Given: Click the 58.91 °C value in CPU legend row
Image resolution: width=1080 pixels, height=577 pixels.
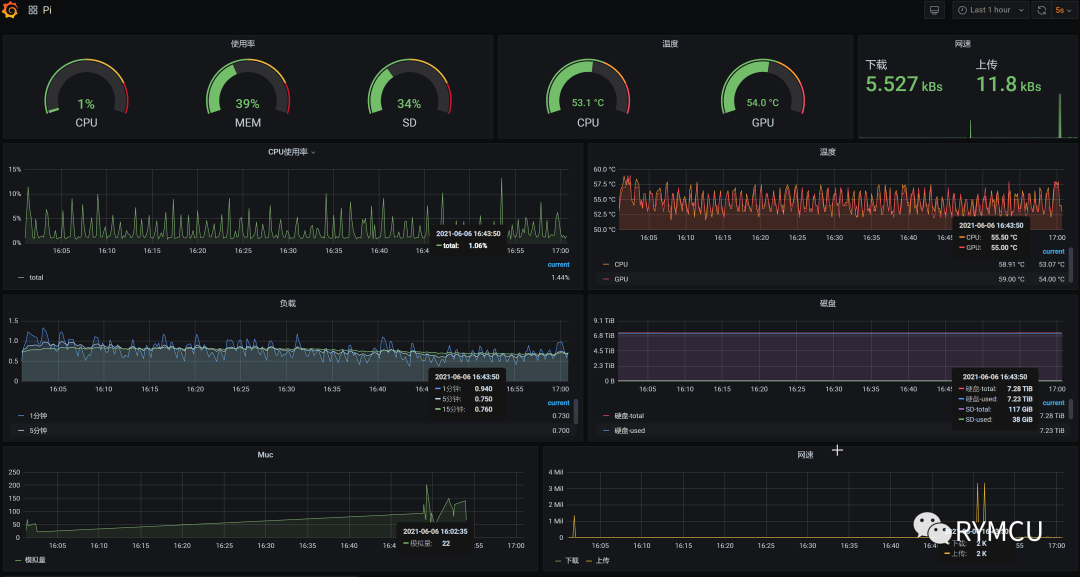Looking at the screenshot, I should 1010,264.
